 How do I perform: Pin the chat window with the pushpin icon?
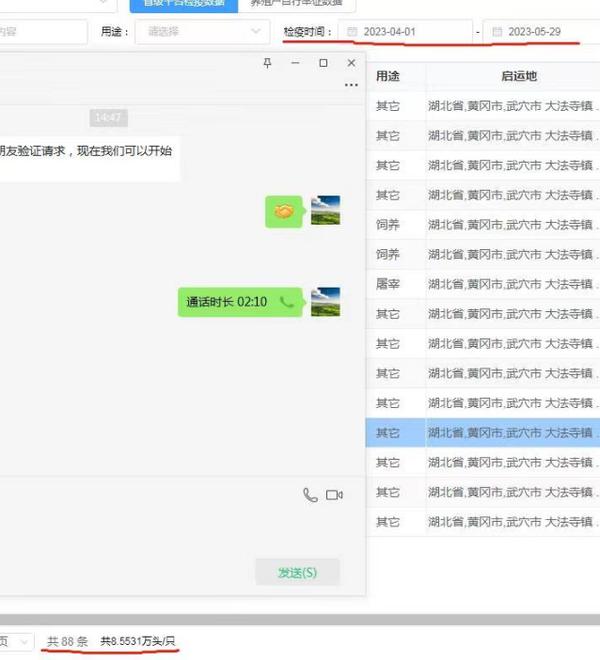click(x=267, y=63)
